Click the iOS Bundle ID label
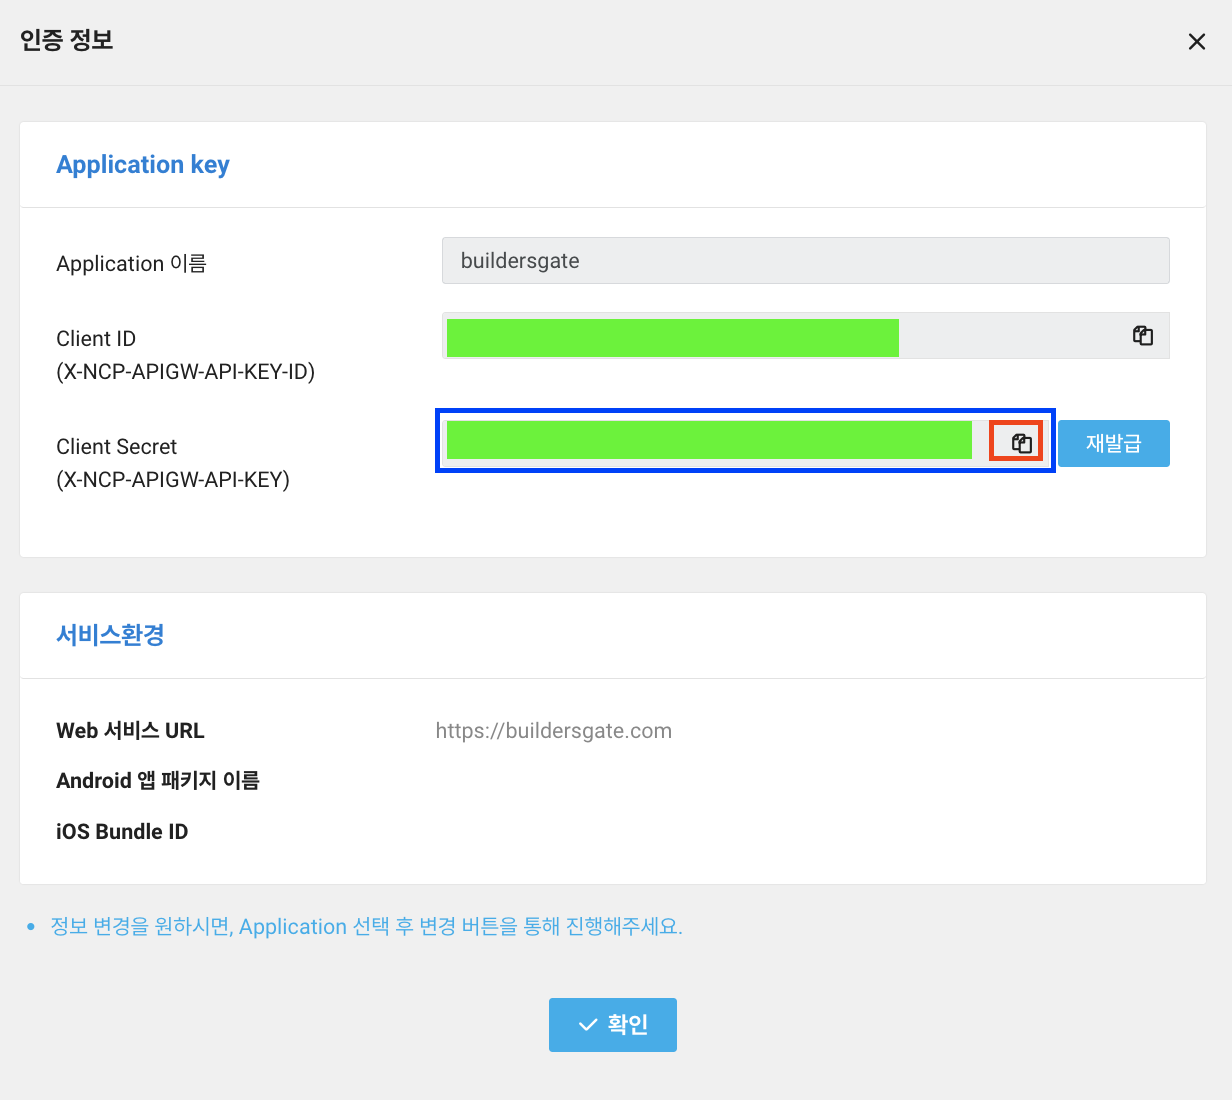Image resolution: width=1232 pixels, height=1100 pixels. tap(122, 832)
